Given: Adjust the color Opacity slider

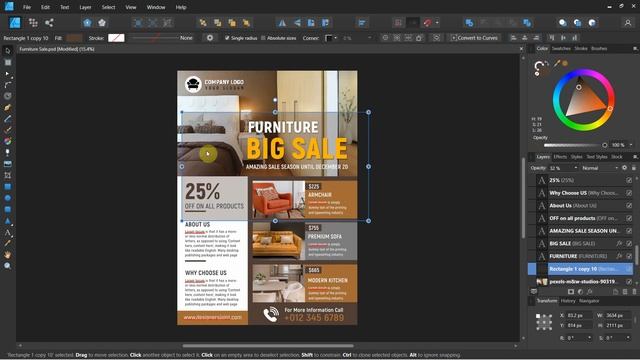Looking at the screenshot, I should point(575,145).
